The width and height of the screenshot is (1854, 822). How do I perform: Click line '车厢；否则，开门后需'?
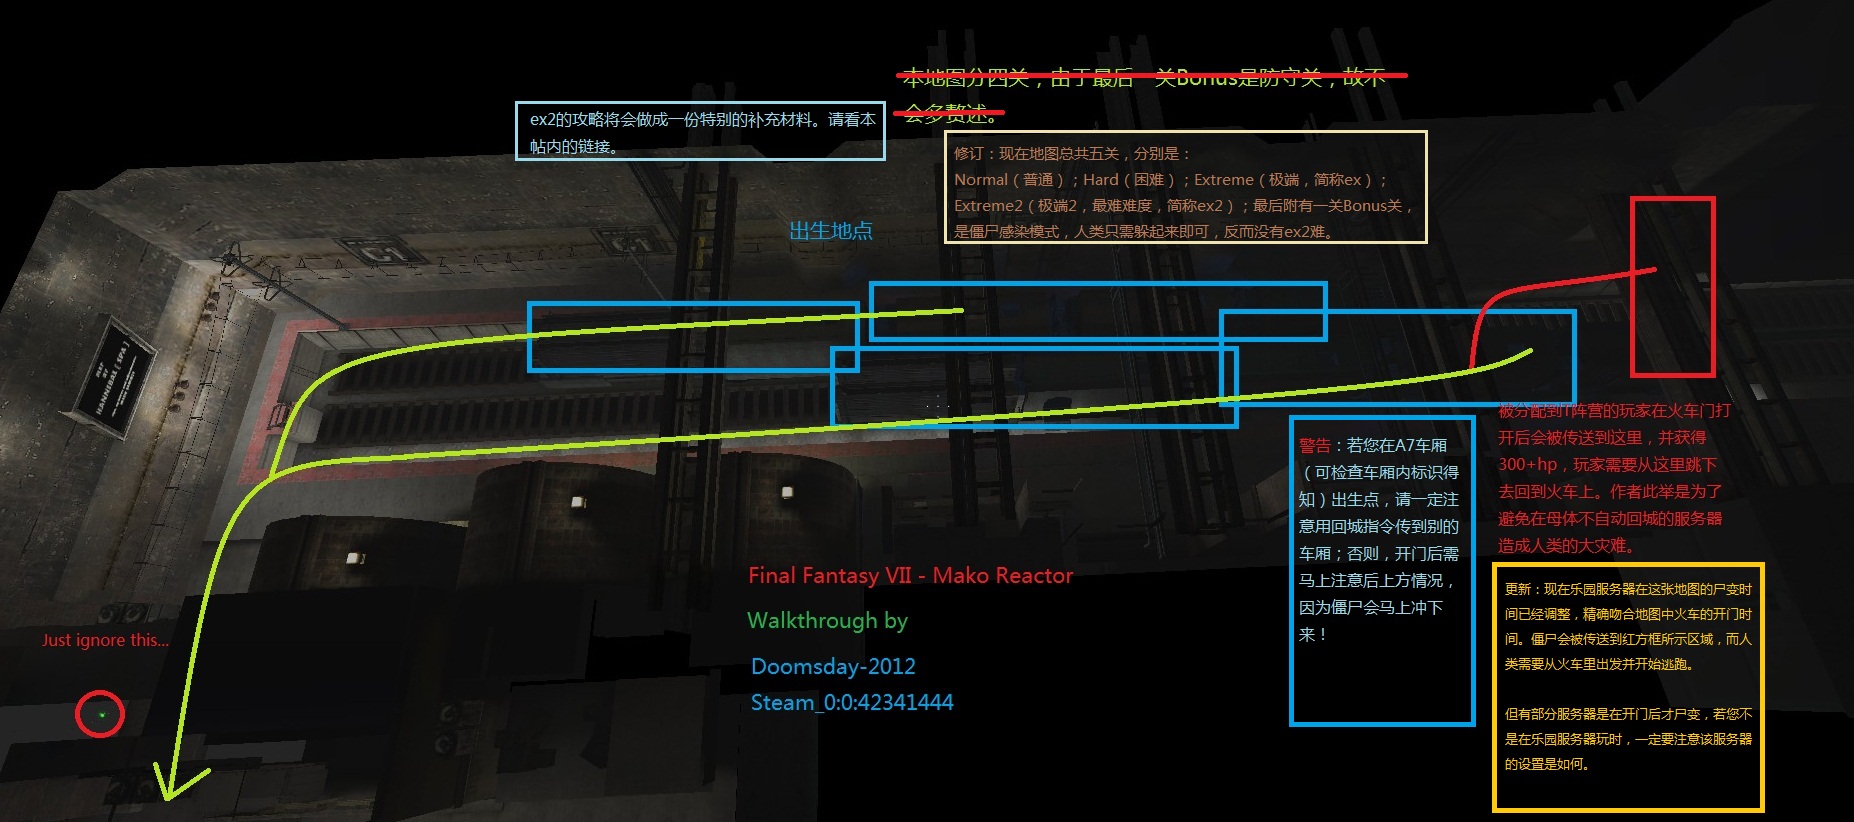1379,553
